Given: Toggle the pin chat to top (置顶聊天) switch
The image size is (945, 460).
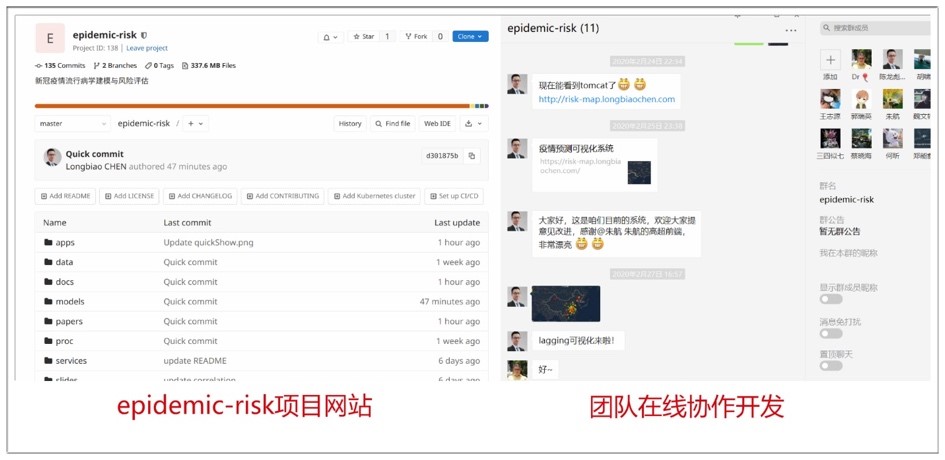Looking at the screenshot, I should [x=830, y=366].
